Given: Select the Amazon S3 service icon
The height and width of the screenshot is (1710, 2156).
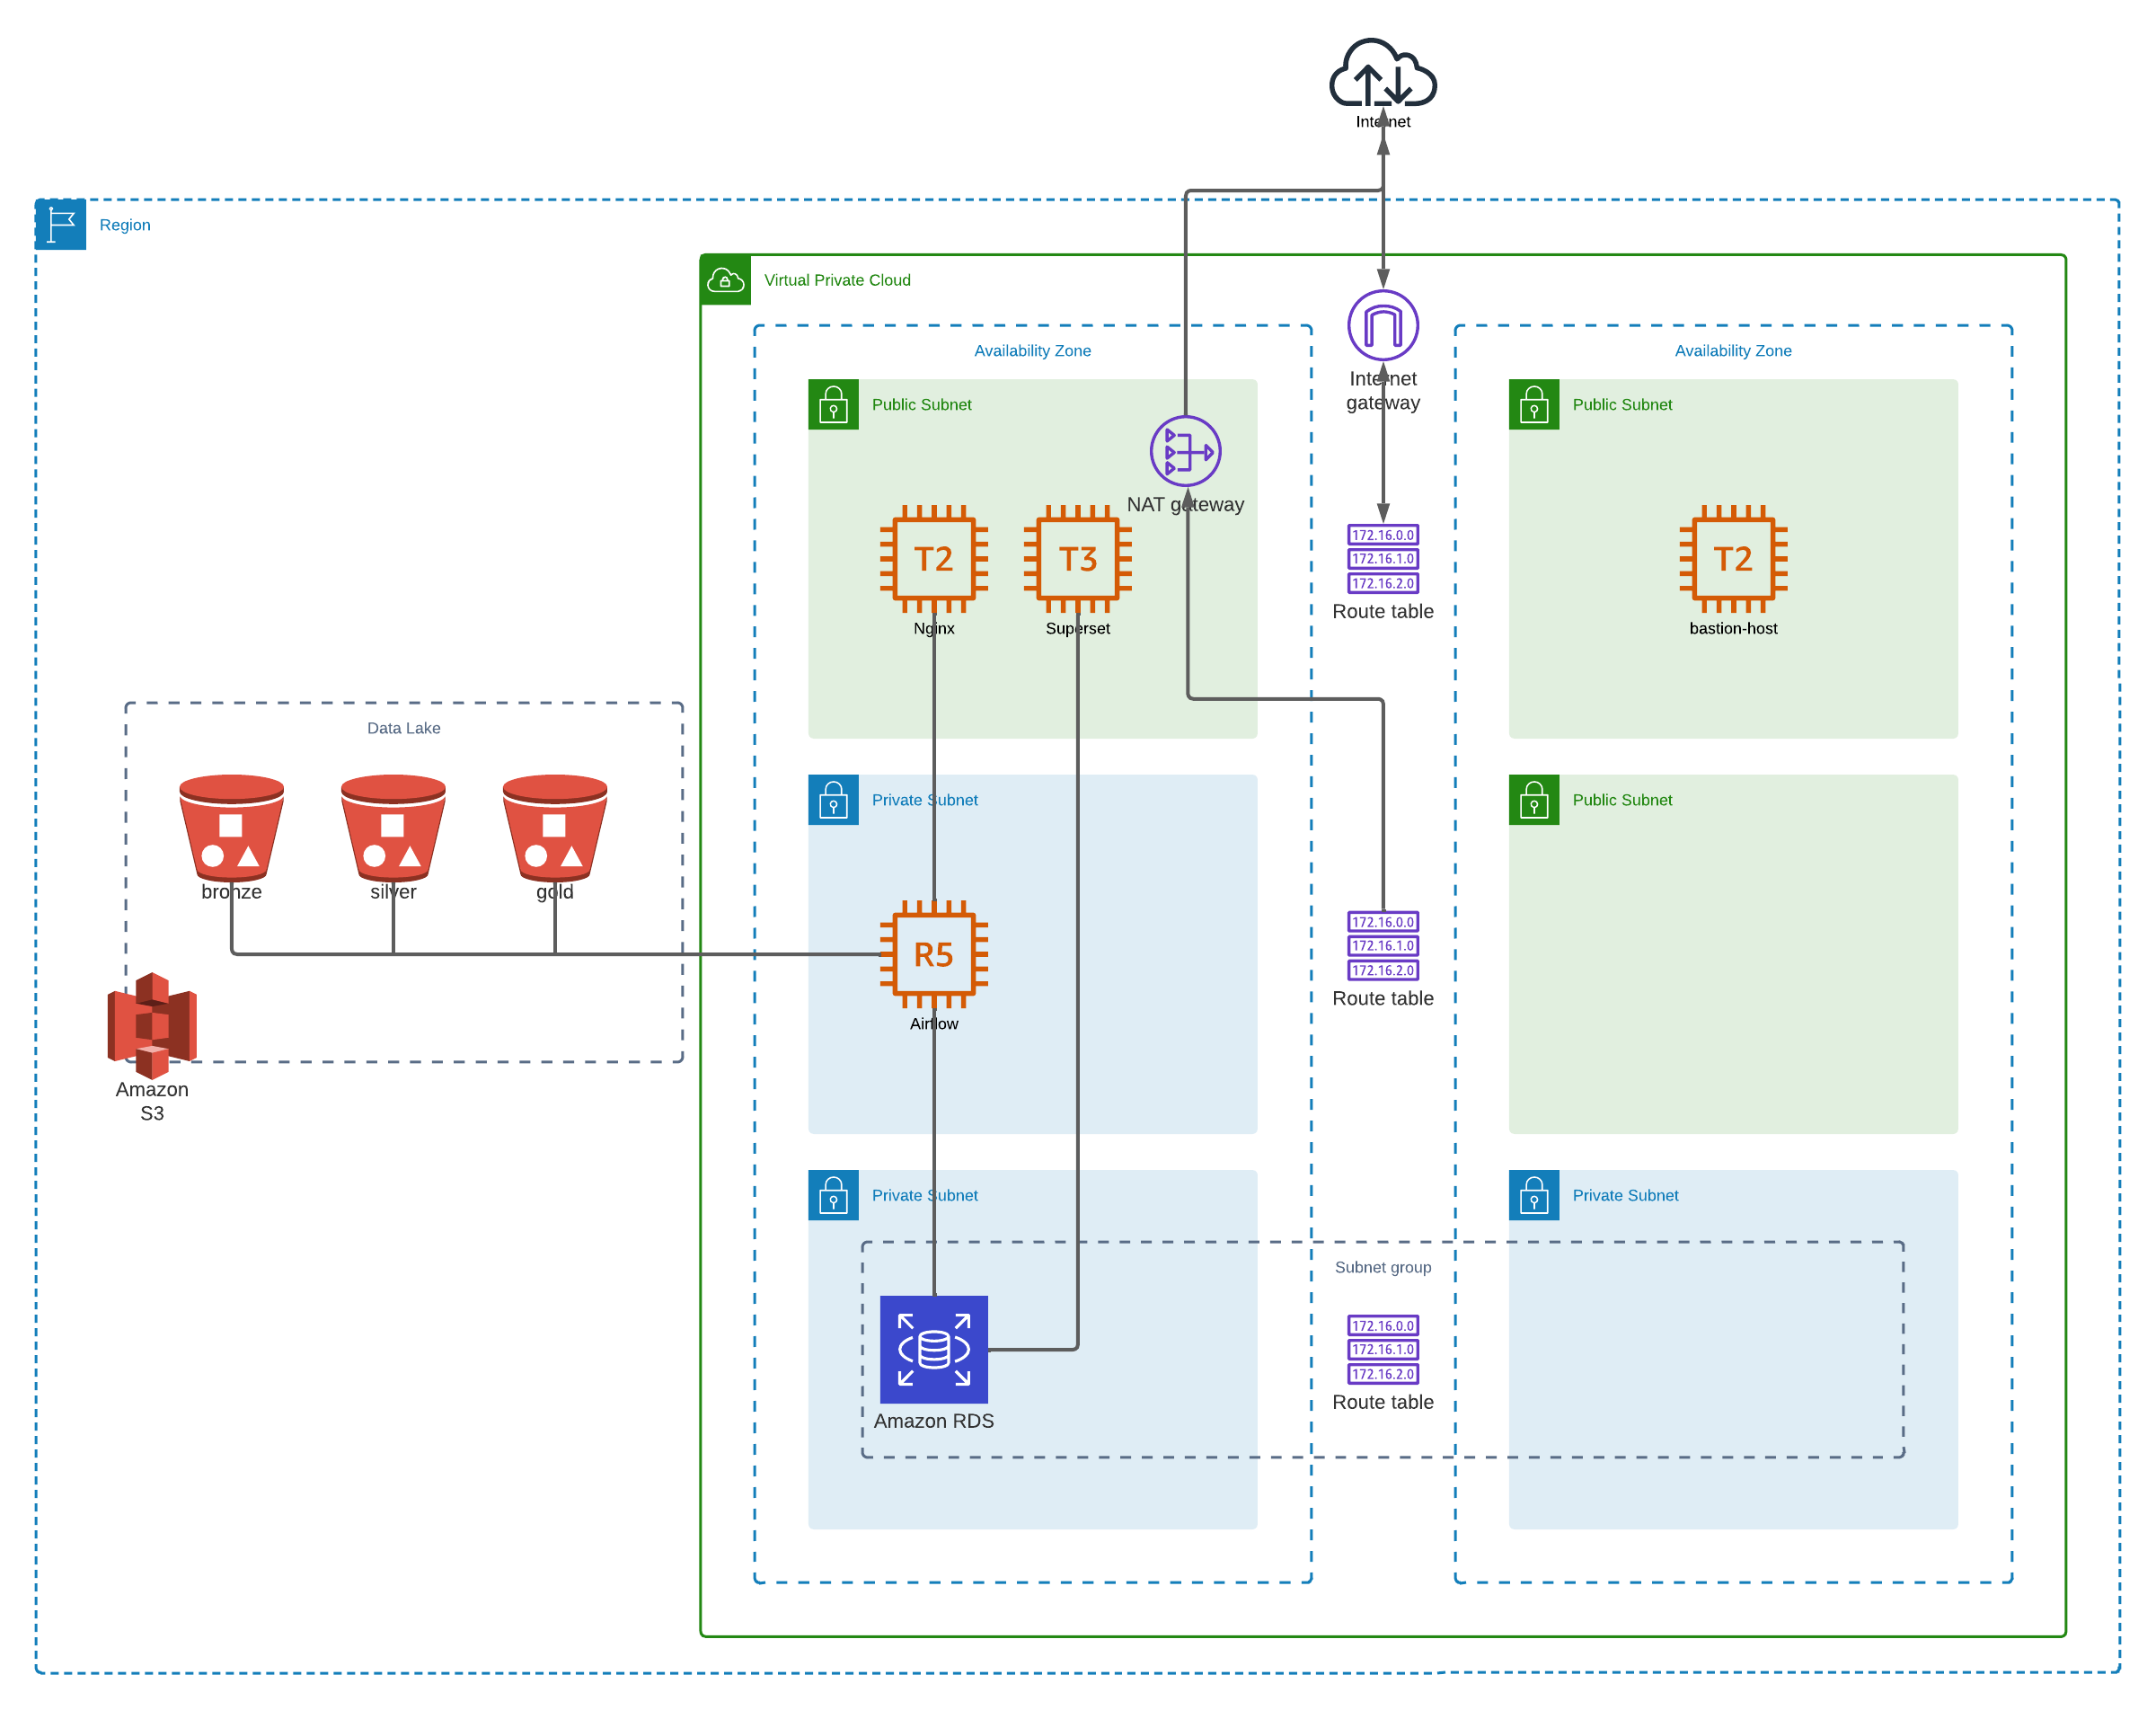Looking at the screenshot, I should click(152, 1024).
